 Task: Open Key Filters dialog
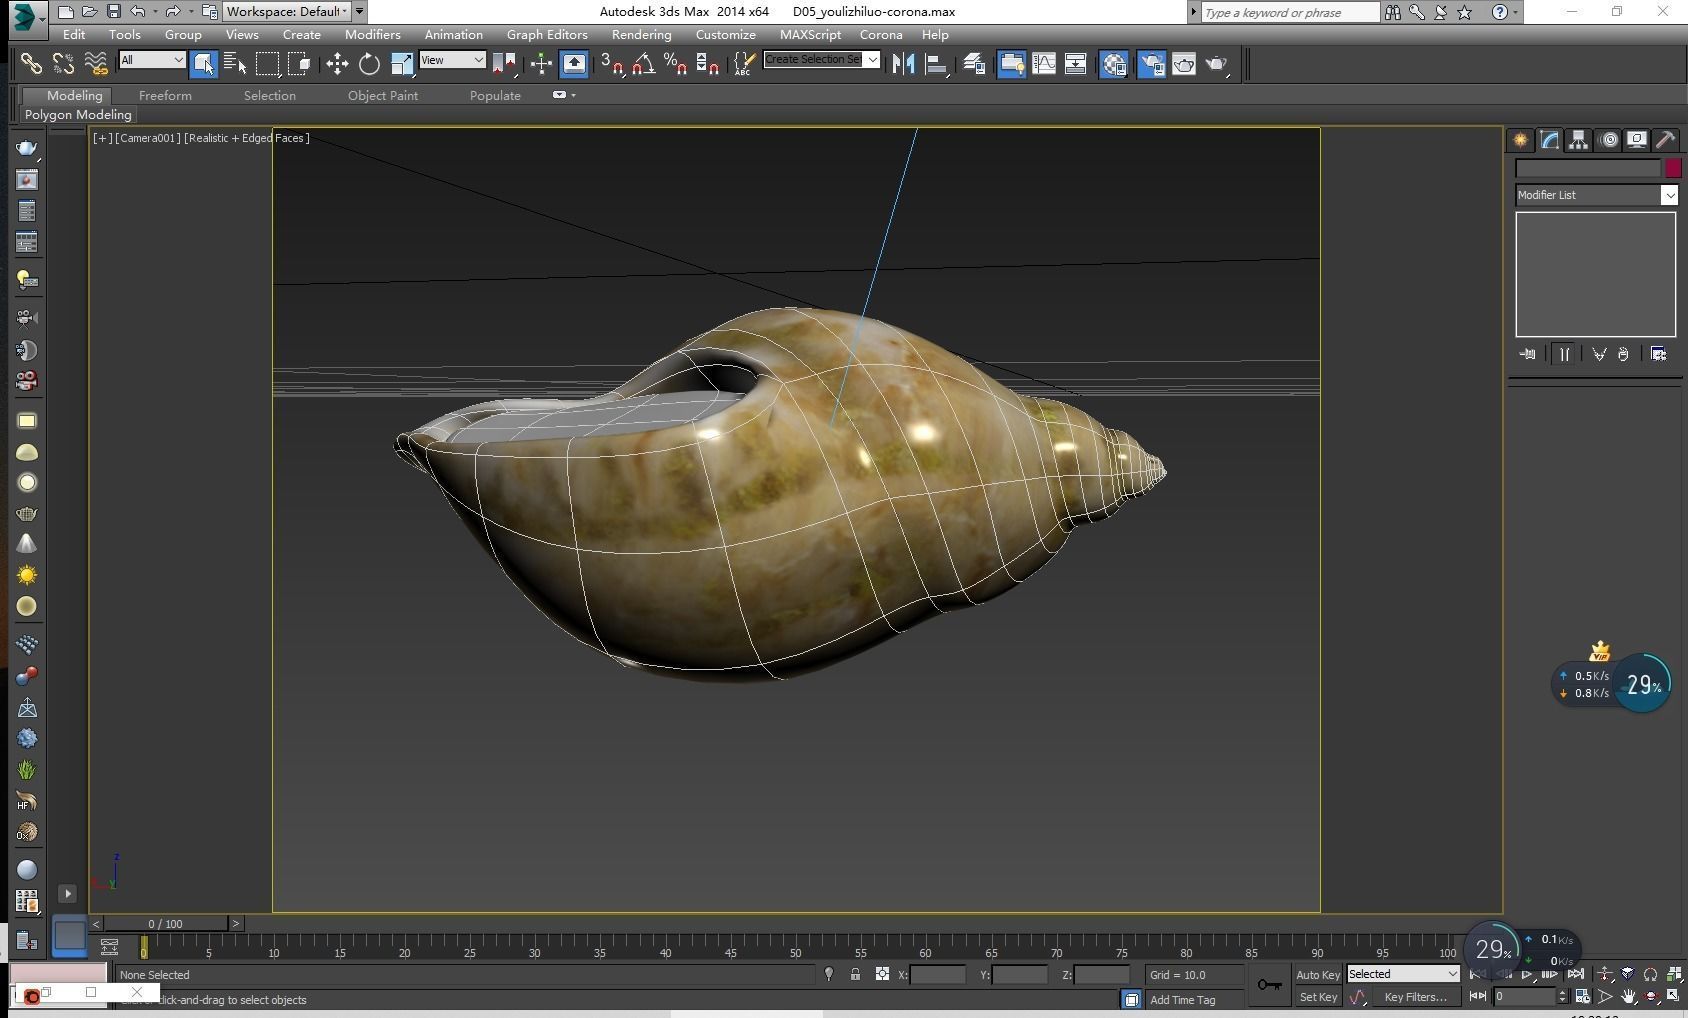(1415, 997)
